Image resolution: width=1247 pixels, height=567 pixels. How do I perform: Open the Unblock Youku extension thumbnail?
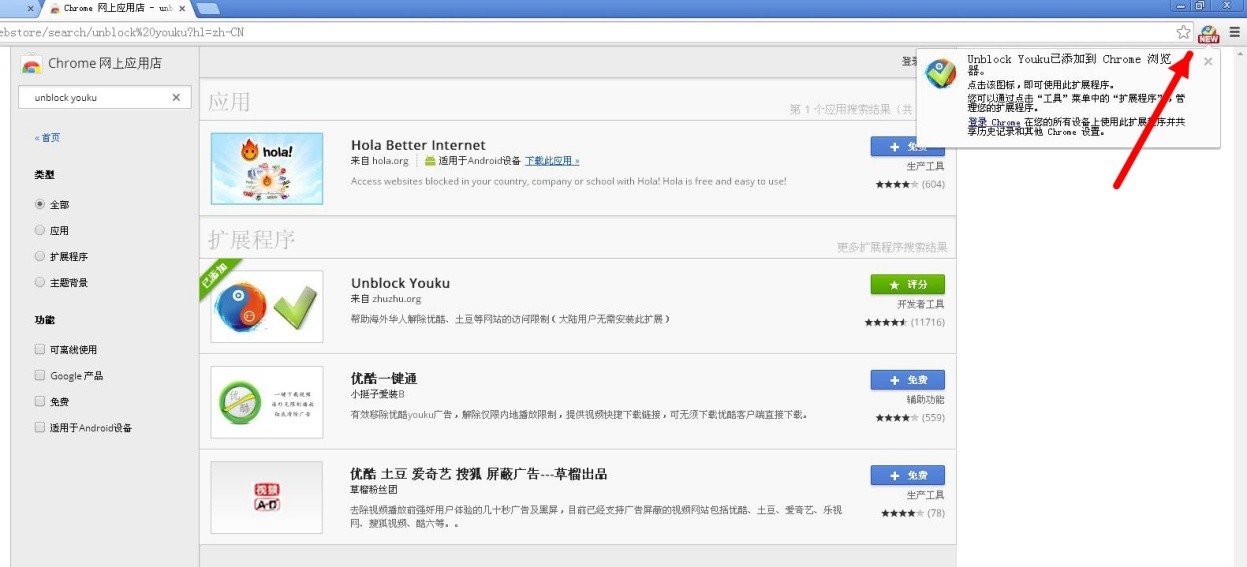pos(267,307)
